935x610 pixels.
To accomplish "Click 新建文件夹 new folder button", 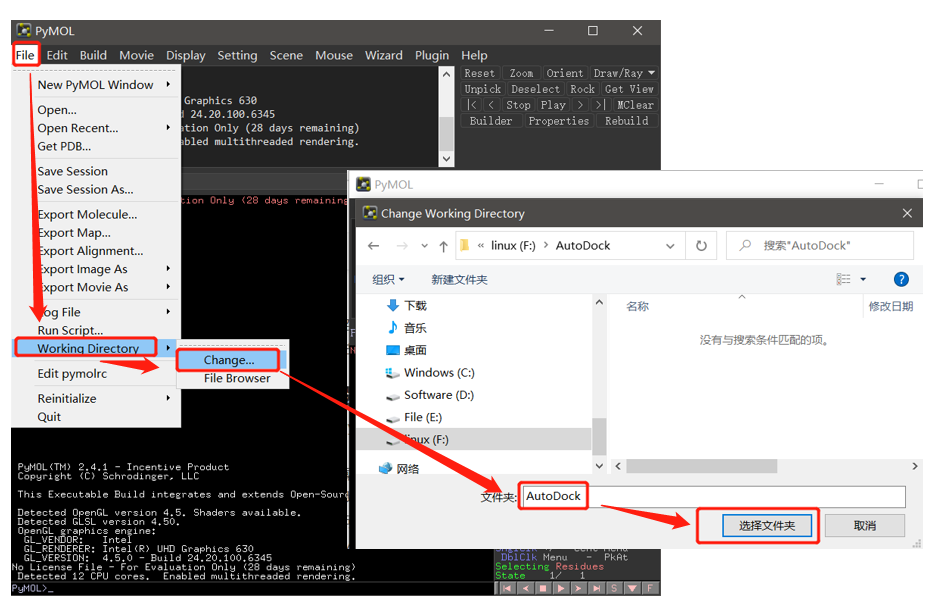I will tap(459, 280).
